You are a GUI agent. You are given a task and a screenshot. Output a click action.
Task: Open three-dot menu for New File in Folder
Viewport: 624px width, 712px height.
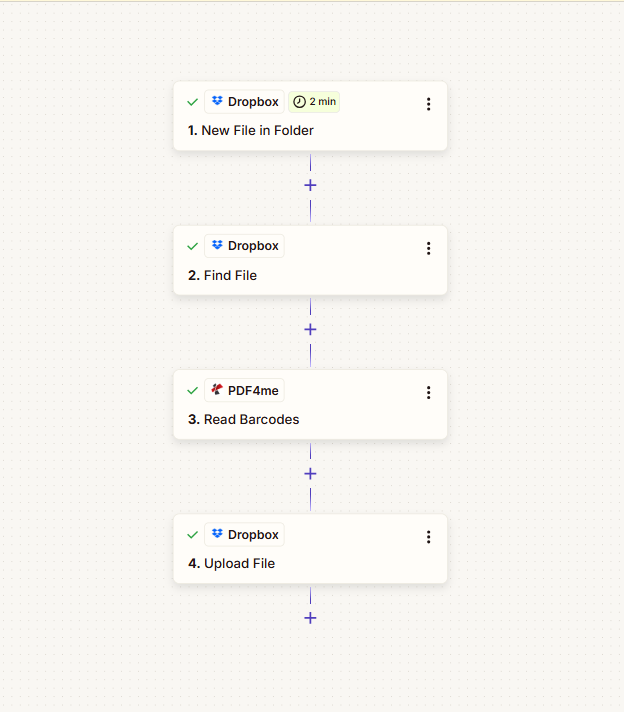point(428,104)
